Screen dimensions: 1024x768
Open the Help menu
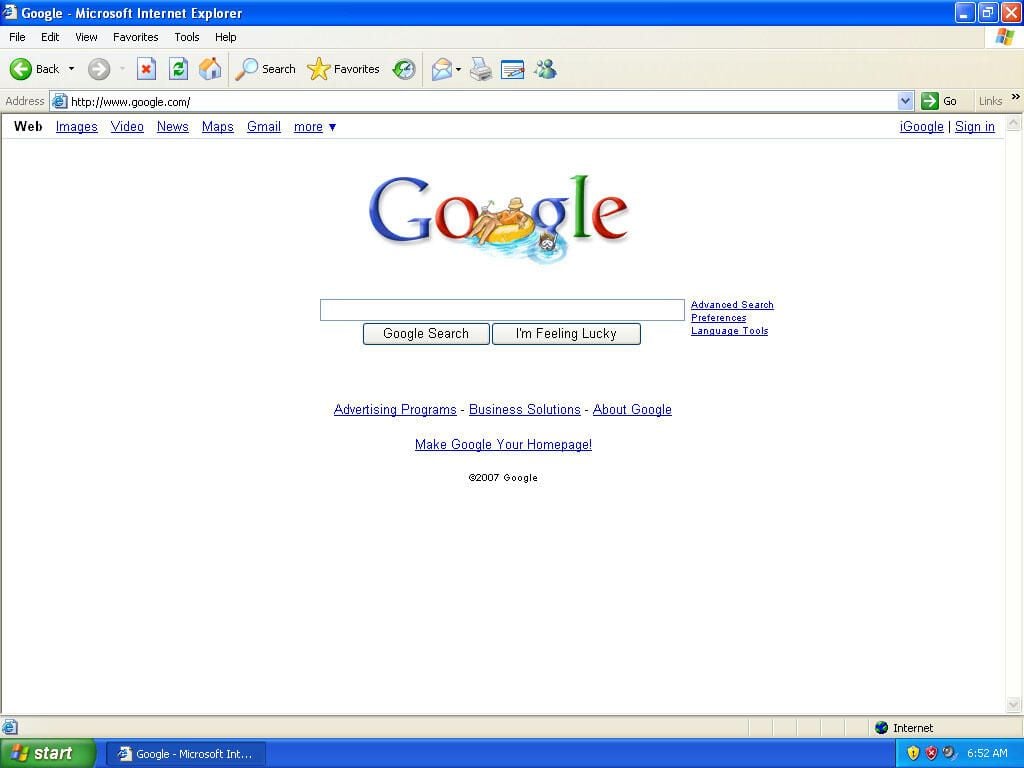[225, 37]
